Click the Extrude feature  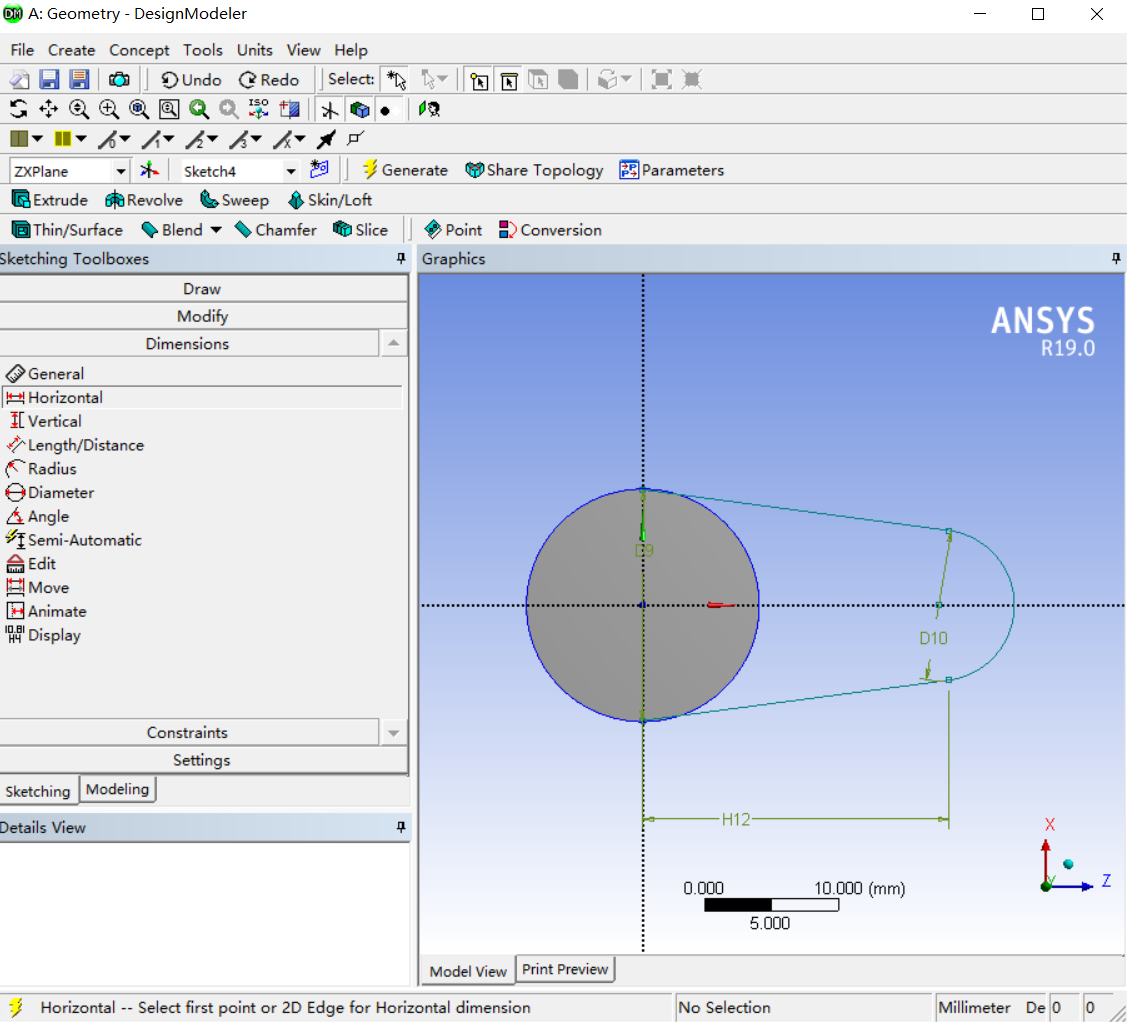pyautogui.click(x=50, y=200)
